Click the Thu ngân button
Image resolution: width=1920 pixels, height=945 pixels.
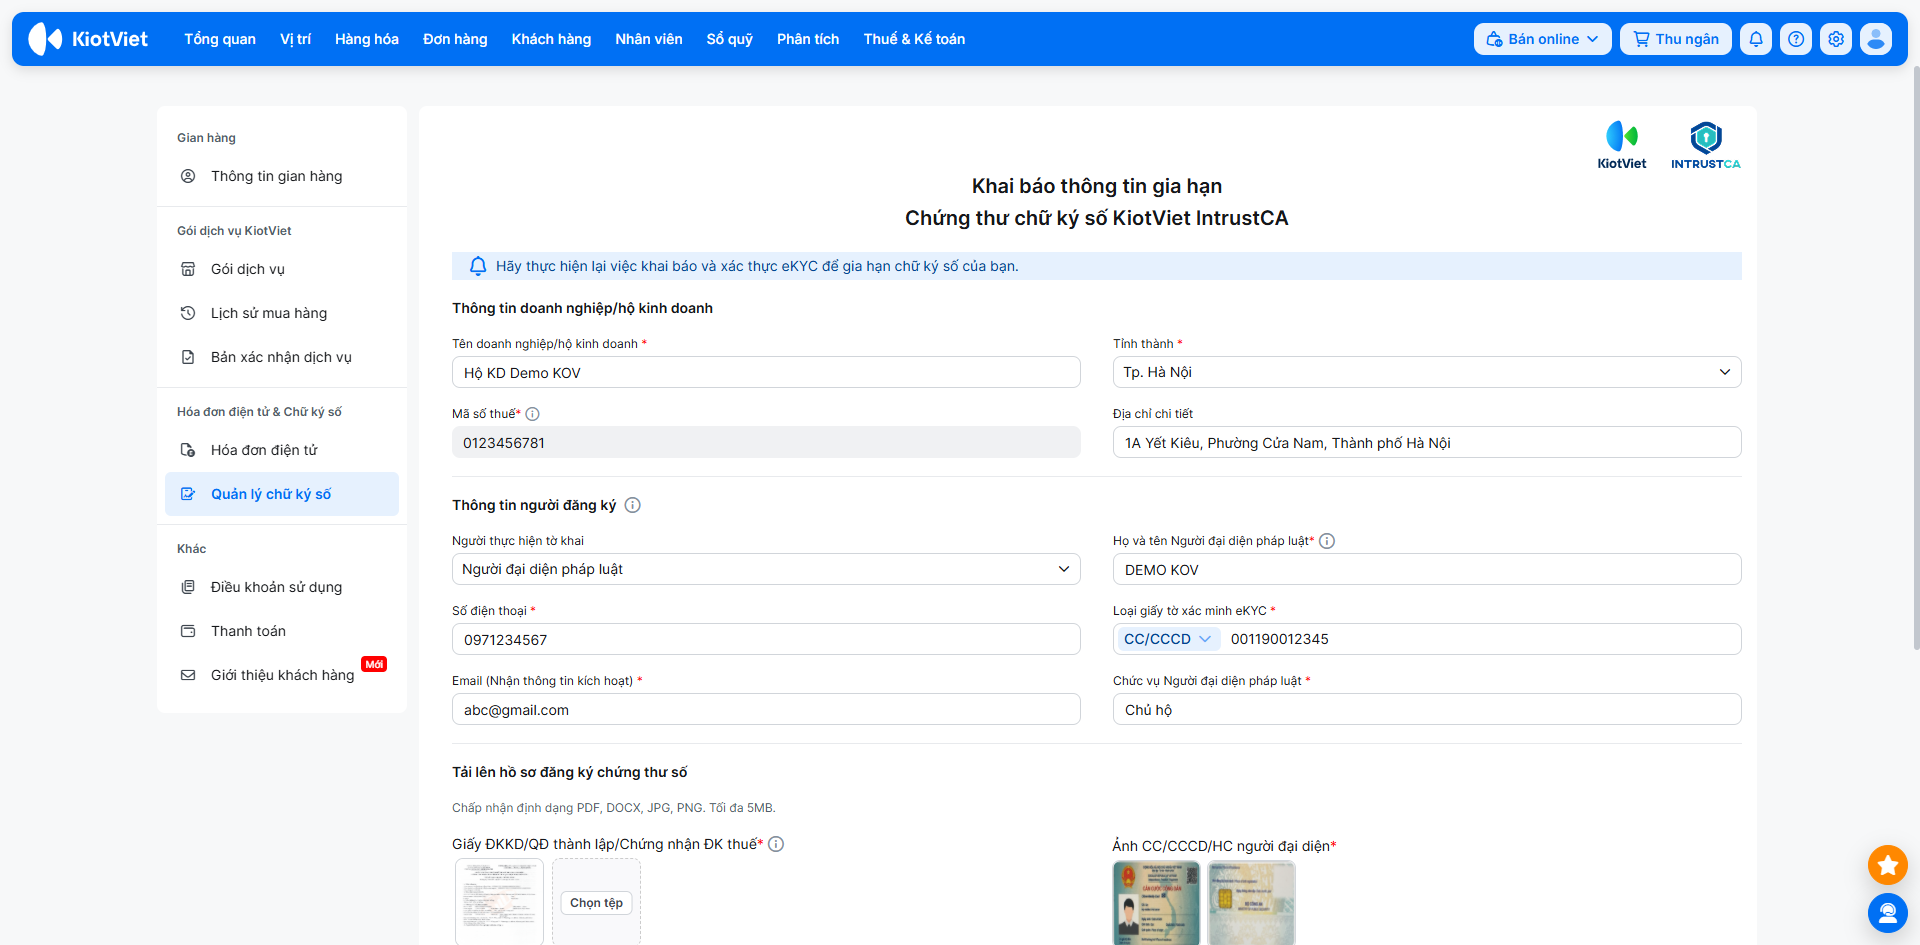tap(1676, 39)
